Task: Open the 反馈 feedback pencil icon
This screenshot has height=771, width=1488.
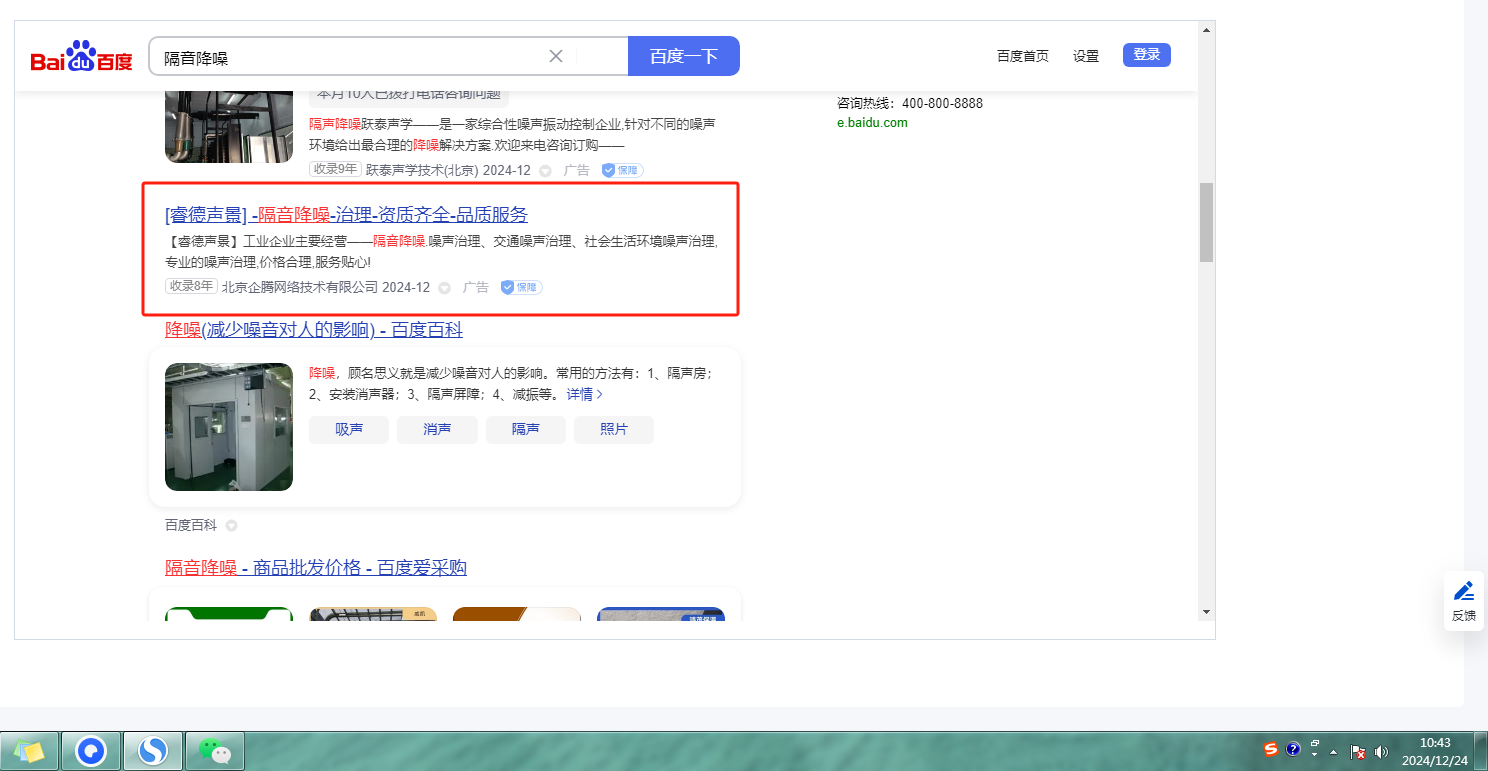Action: tap(1463, 600)
